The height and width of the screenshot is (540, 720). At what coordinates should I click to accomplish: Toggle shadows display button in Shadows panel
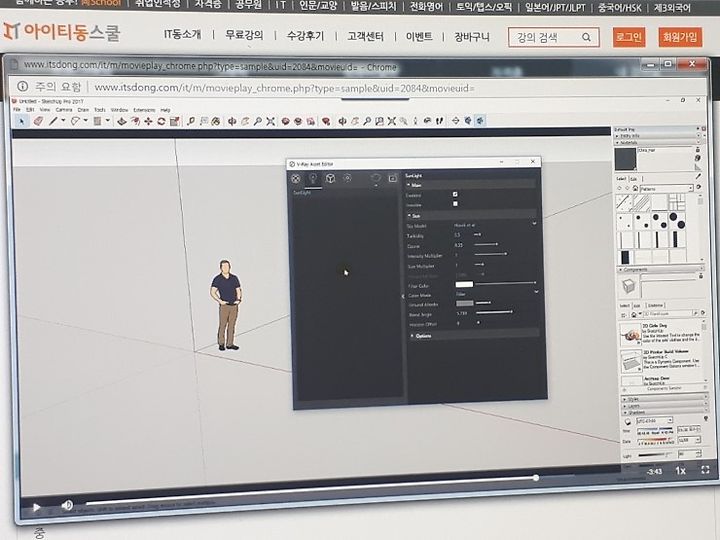tap(628, 422)
